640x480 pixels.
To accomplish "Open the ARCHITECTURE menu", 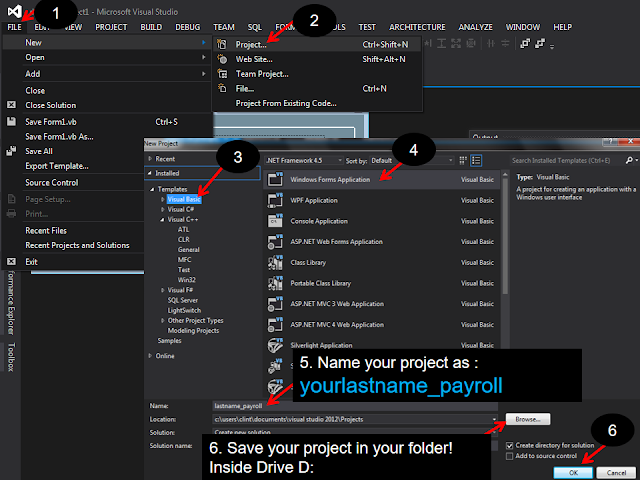I will [417, 27].
